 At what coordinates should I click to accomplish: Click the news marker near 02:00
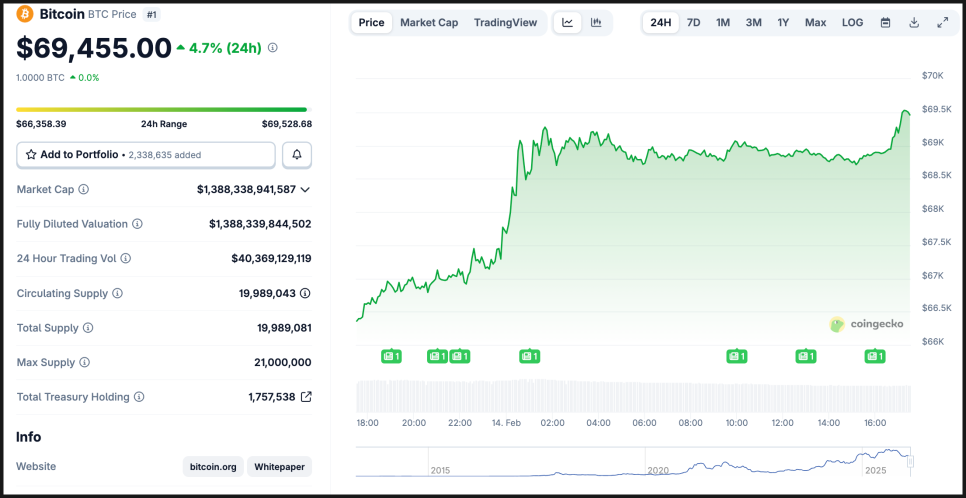click(529, 356)
